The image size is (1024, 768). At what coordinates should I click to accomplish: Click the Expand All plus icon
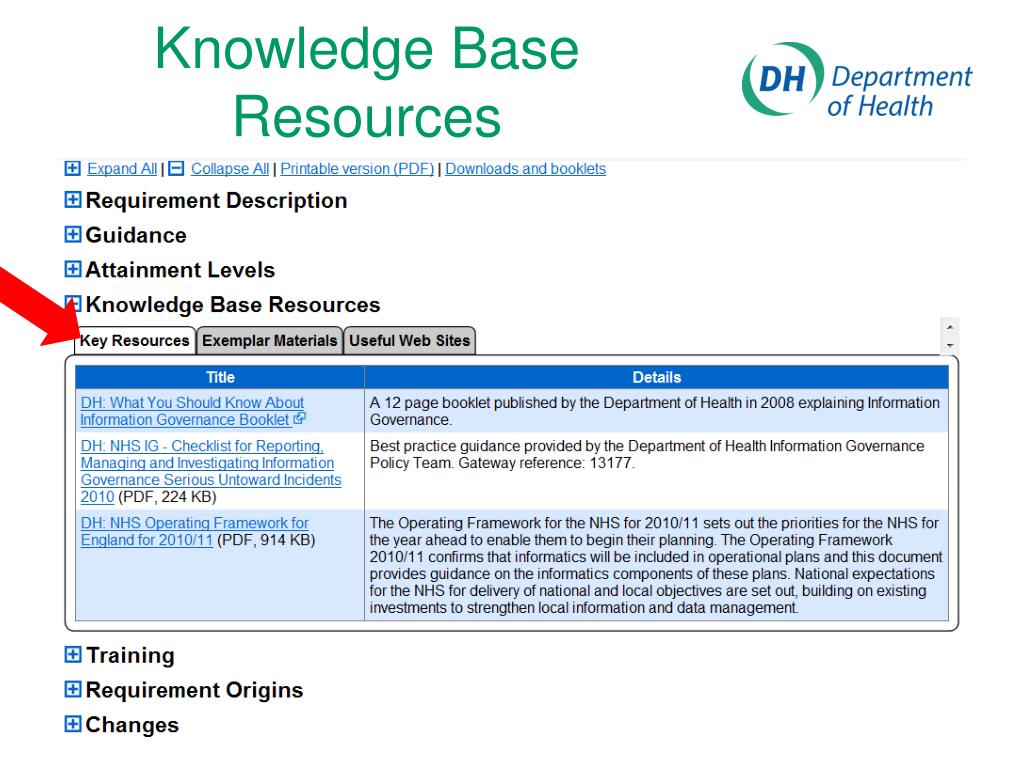[72, 168]
